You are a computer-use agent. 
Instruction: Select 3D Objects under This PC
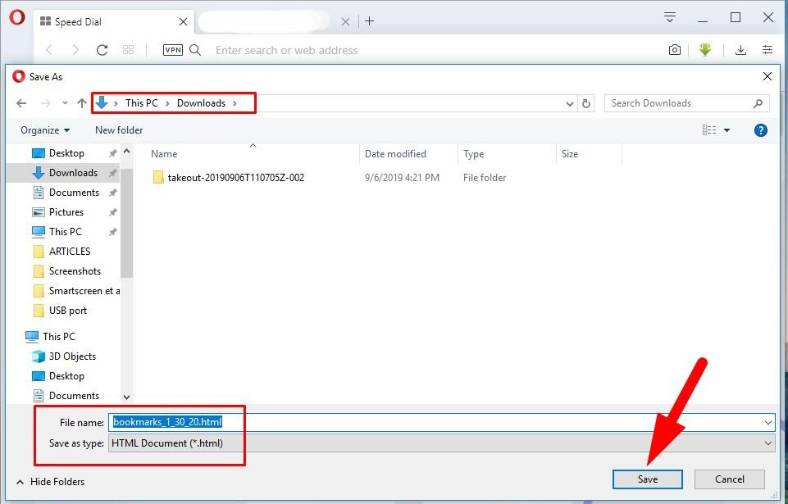pos(72,356)
